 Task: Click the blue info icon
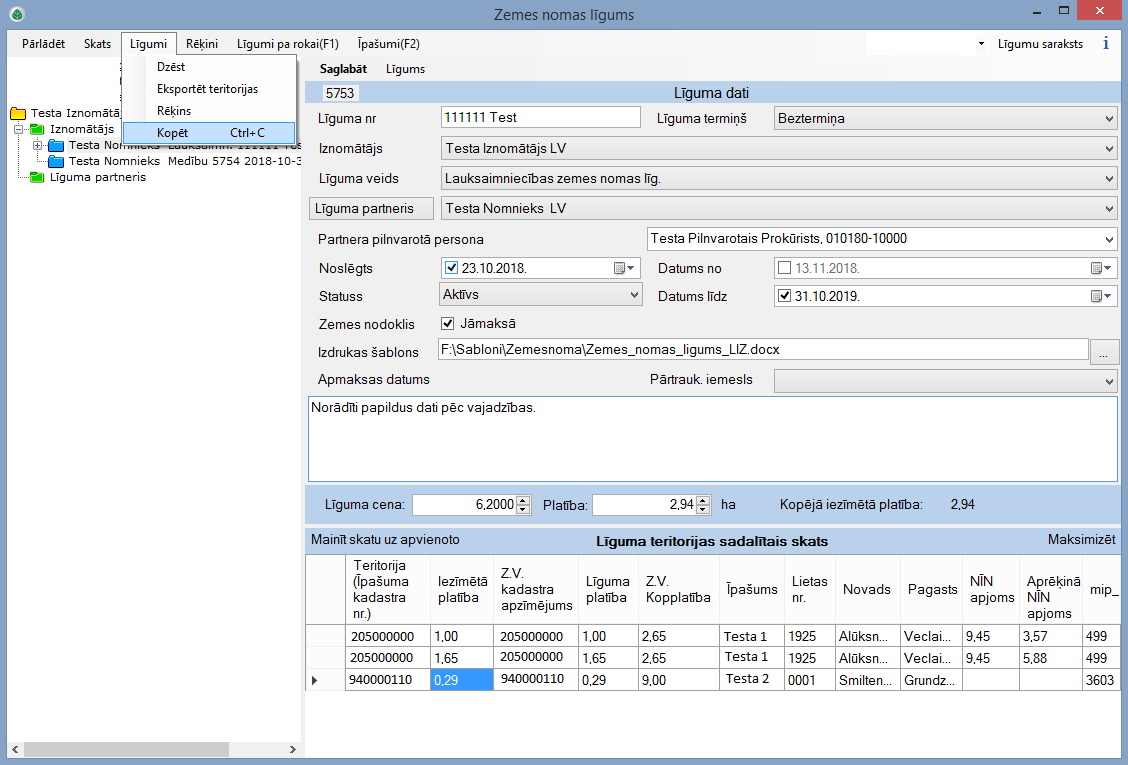(1106, 43)
